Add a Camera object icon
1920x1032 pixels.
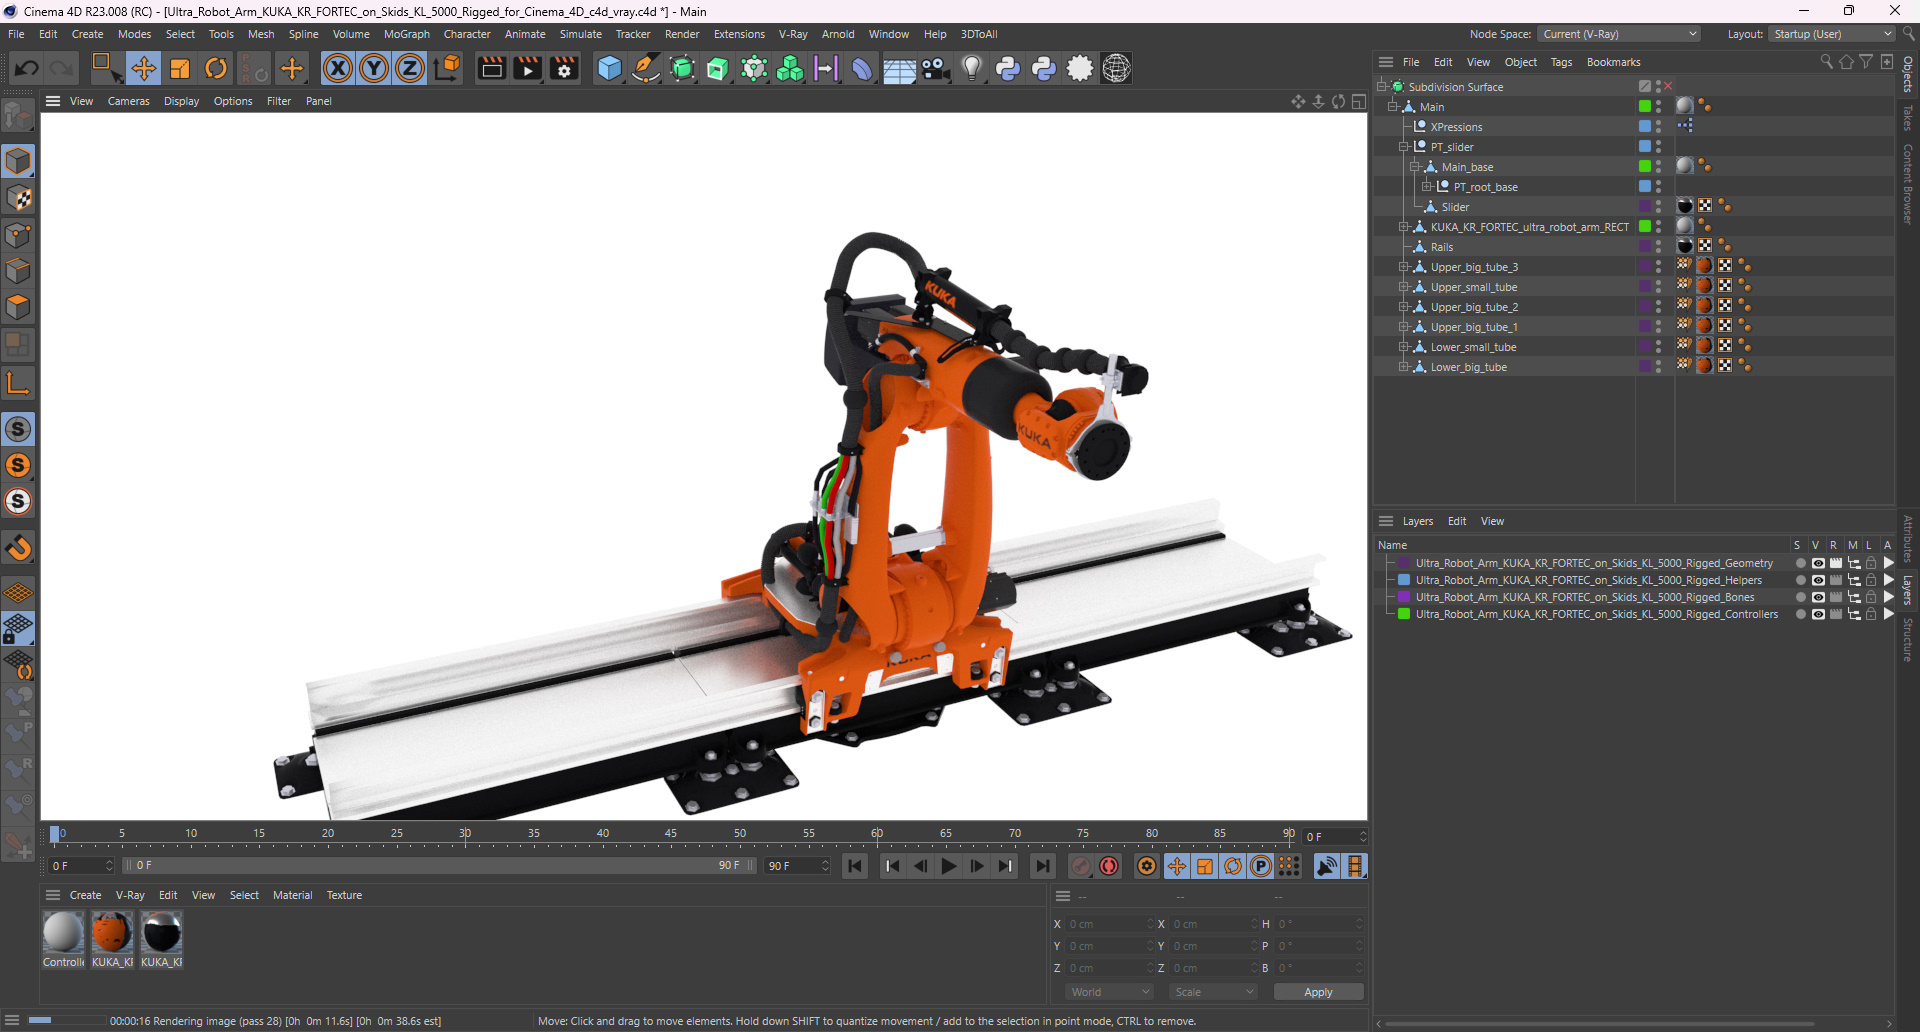coord(936,68)
